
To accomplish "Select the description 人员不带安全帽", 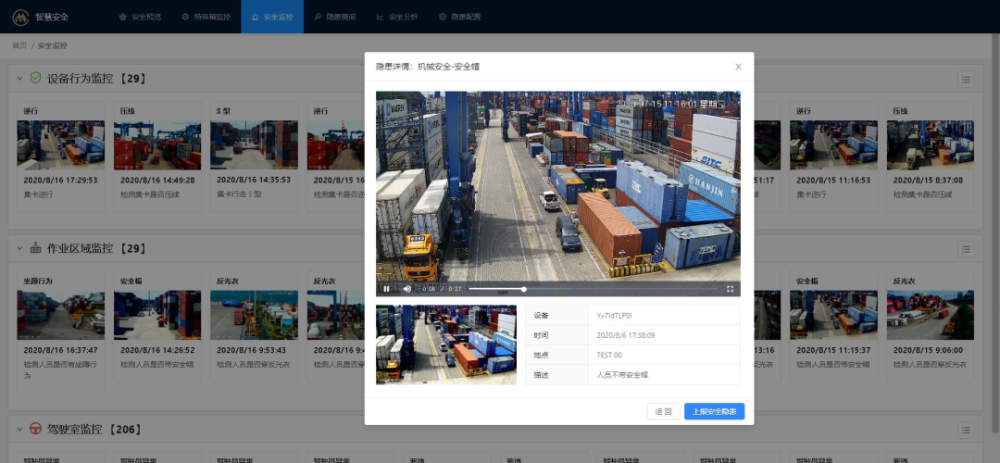I will pyautogui.click(x=622, y=375).
